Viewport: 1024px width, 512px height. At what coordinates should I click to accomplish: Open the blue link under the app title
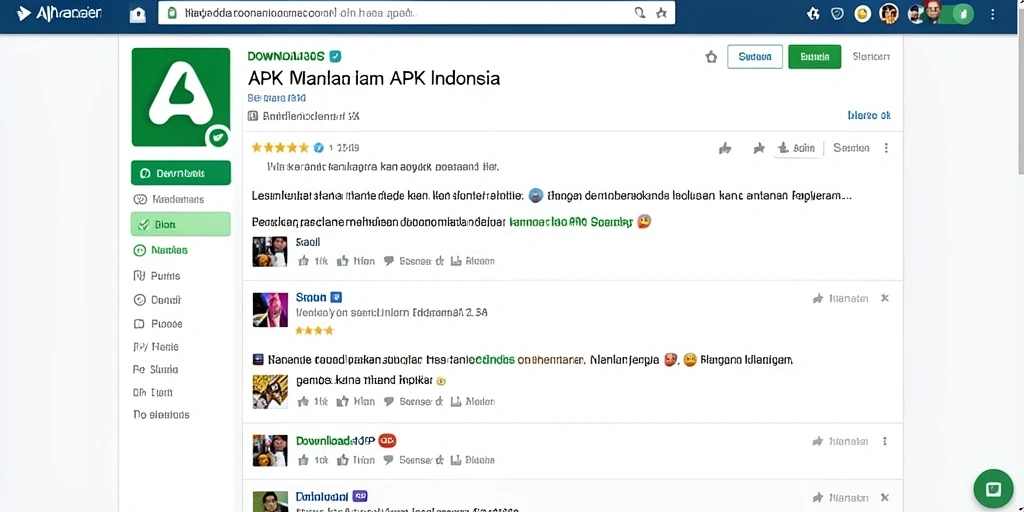point(277,98)
